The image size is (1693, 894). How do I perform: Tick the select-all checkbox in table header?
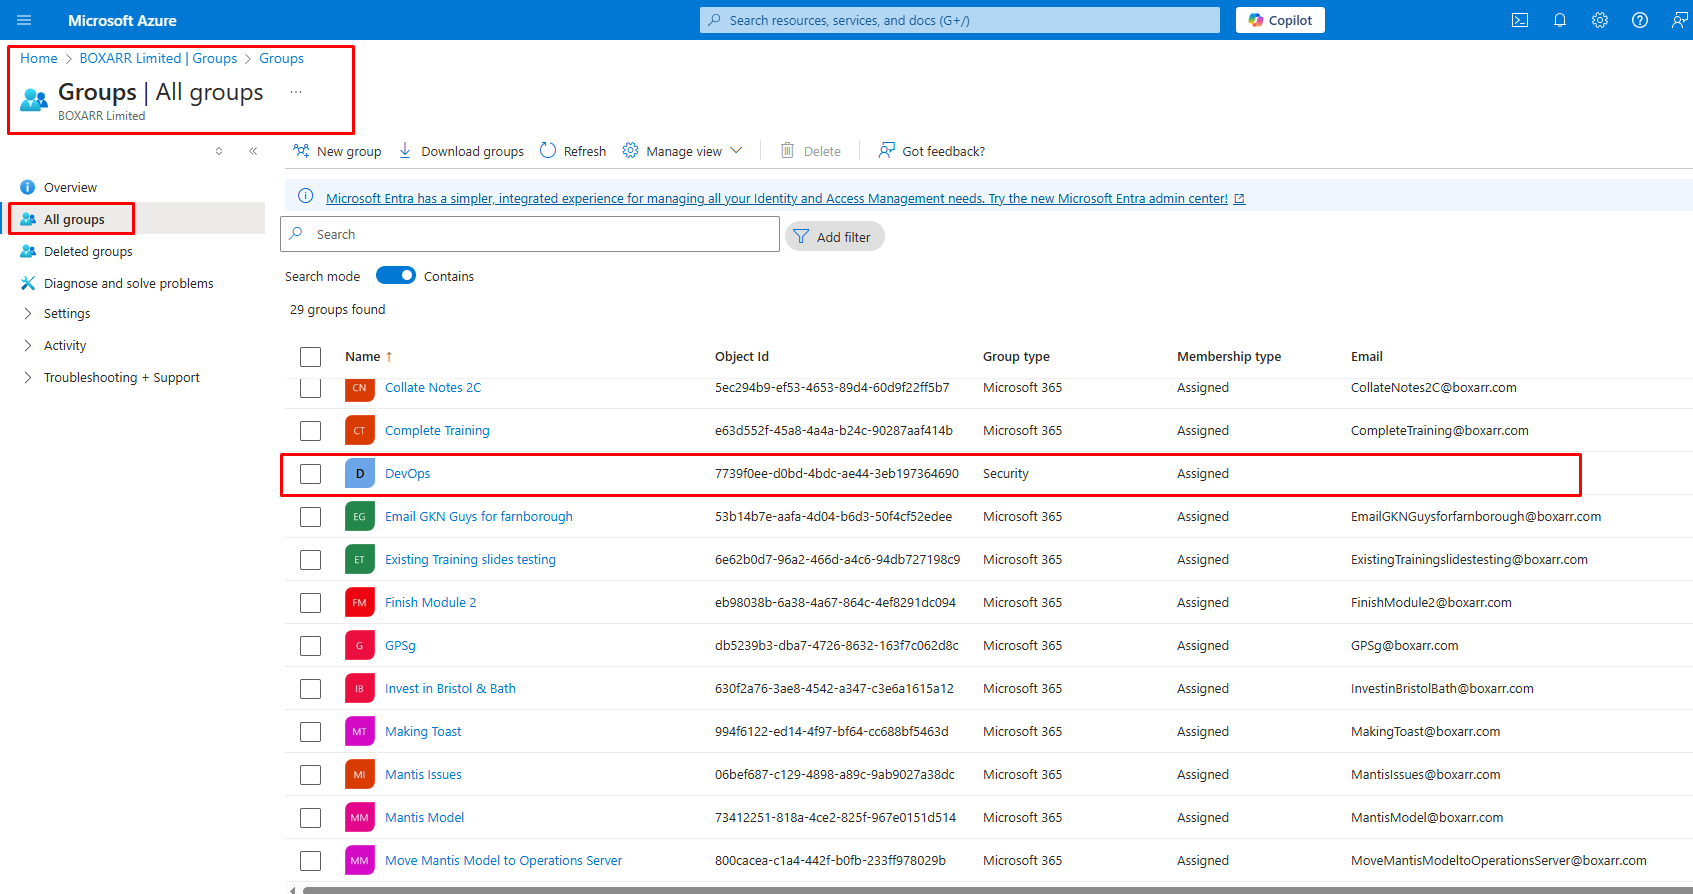(311, 357)
